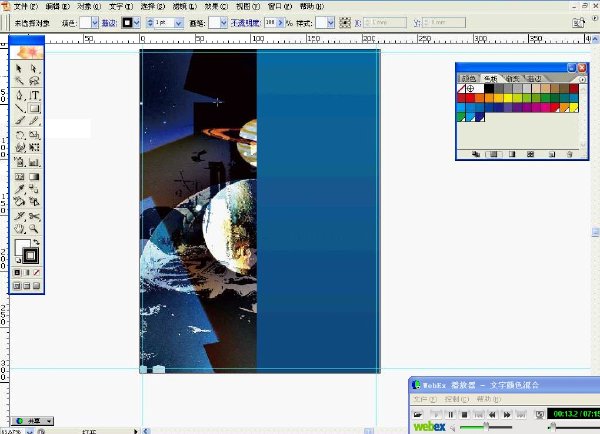Choose the Rectangle shape tool
The width and height of the screenshot is (600, 434).
[x=34, y=108]
